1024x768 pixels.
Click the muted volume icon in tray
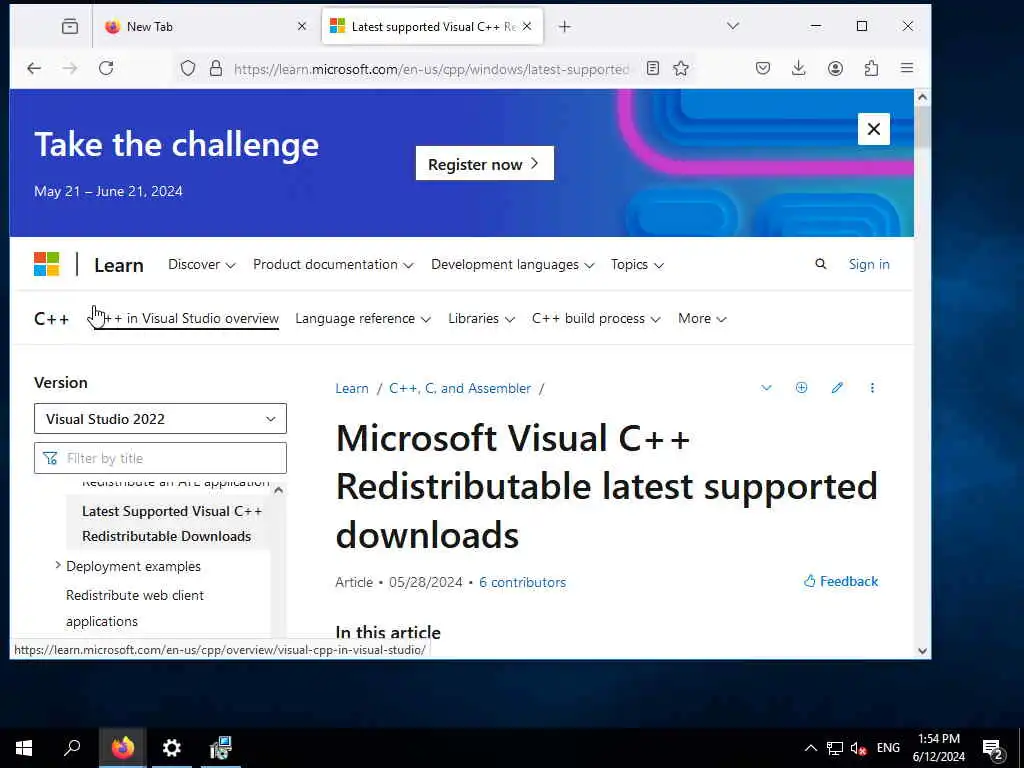[x=858, y=748]
